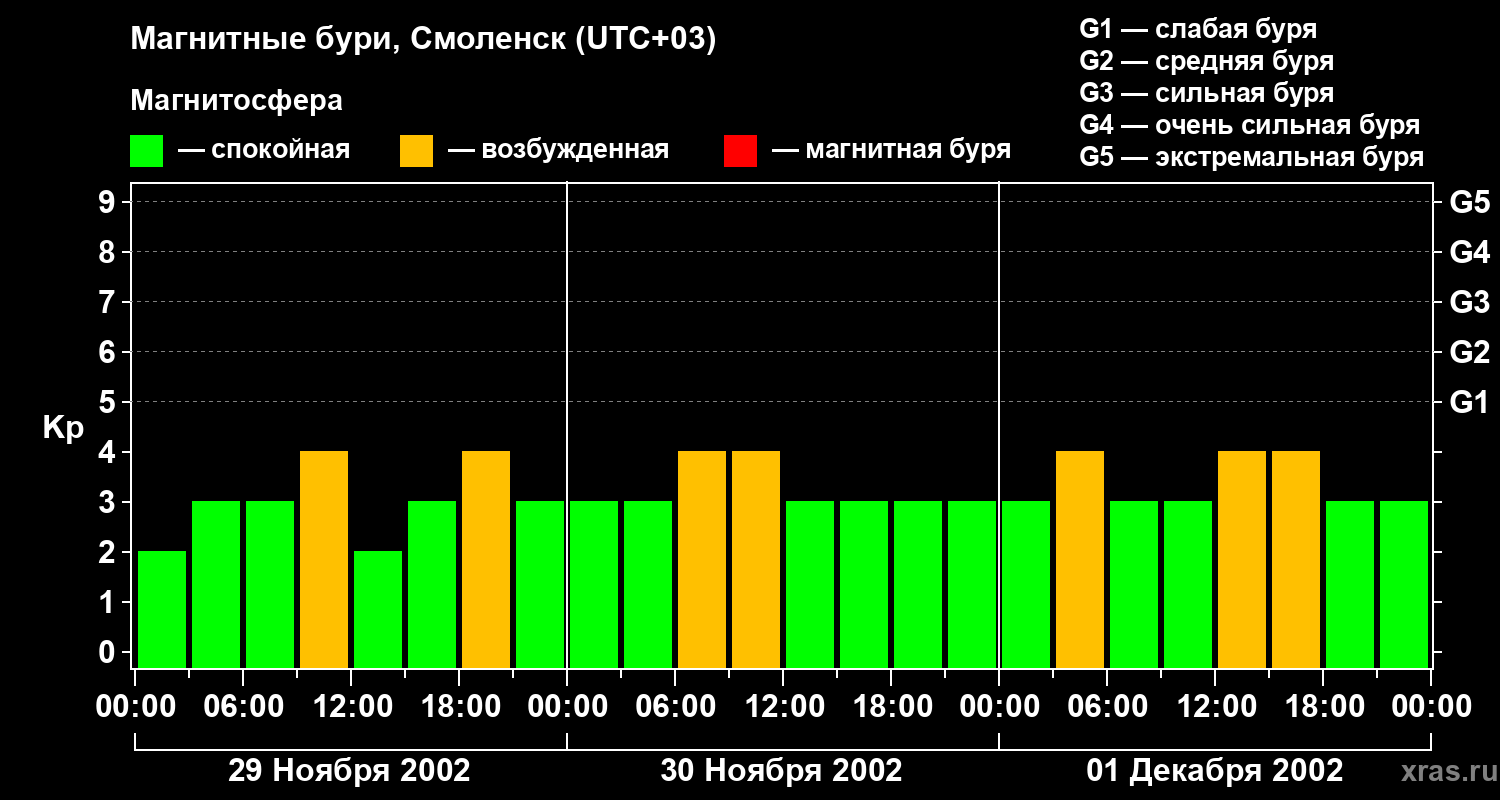1500x800 pixels.
Task: Click the green 'спокойная' legend swatch
Action: click(x=146, y=151)
